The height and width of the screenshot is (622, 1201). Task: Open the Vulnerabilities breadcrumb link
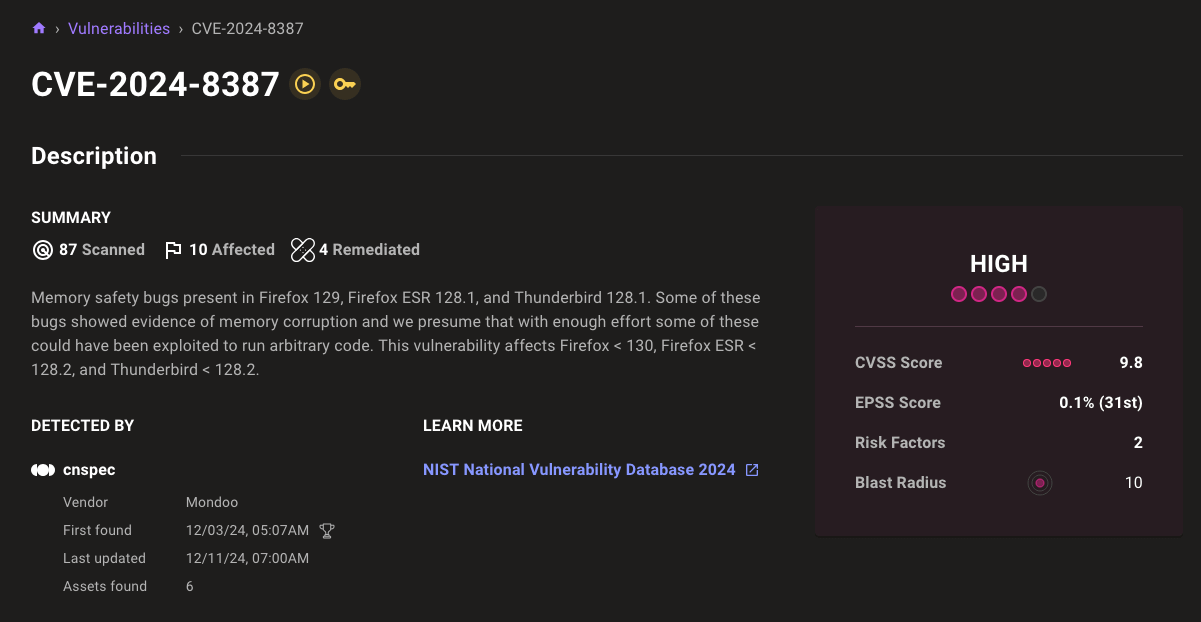119,29
